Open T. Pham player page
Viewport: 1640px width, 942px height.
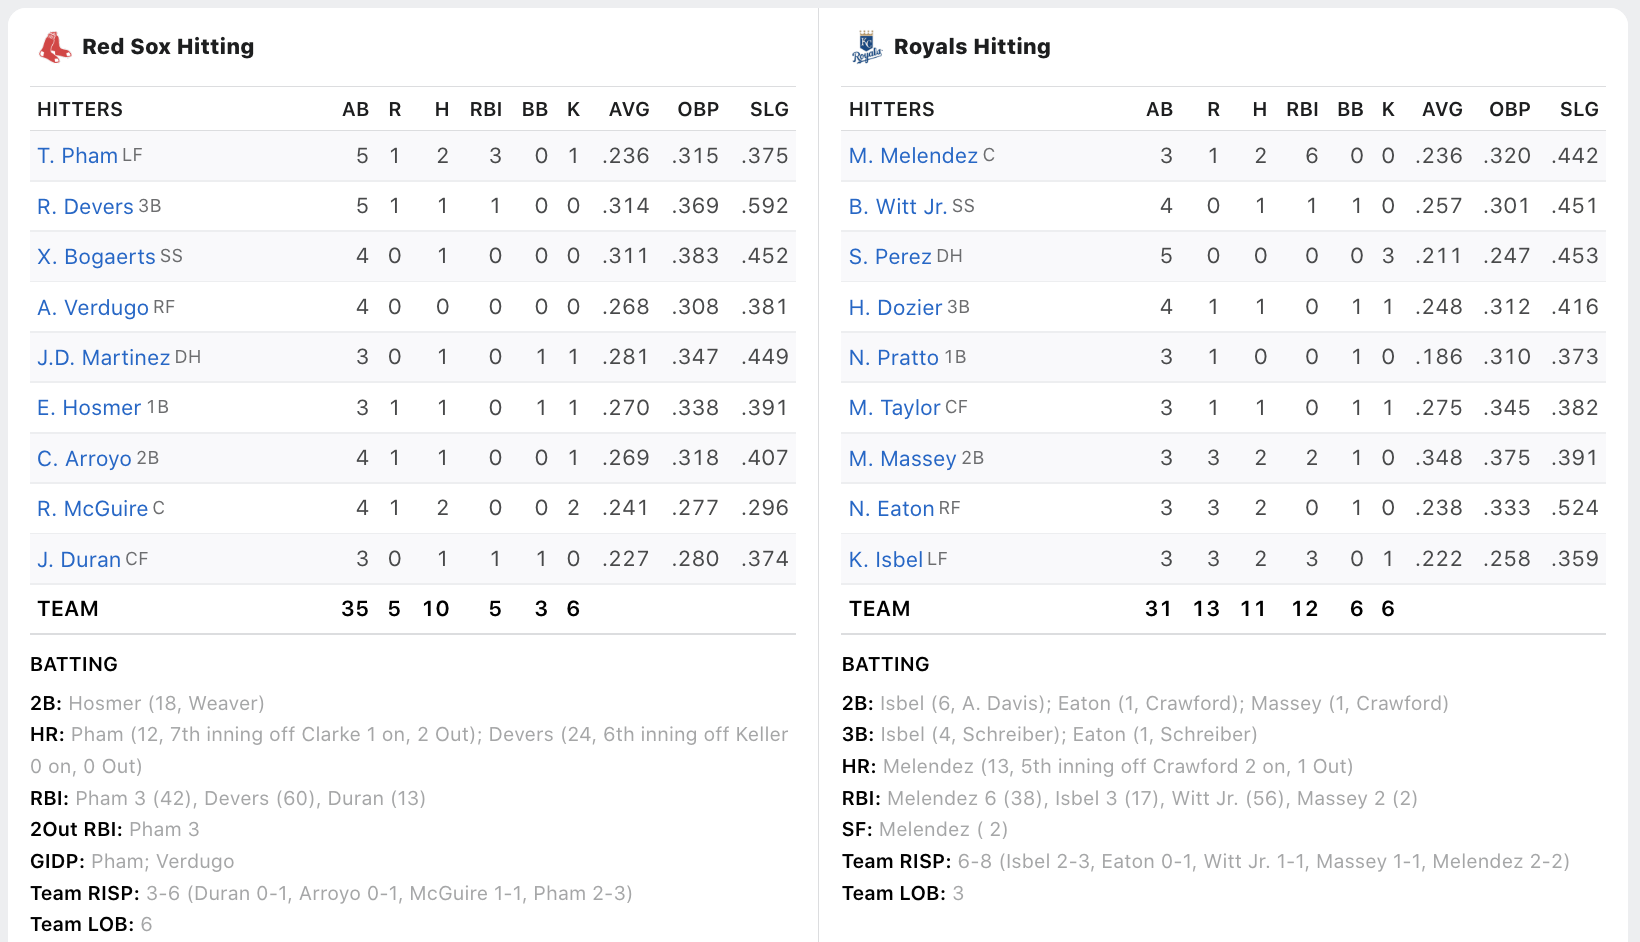(x=77, y=156)
